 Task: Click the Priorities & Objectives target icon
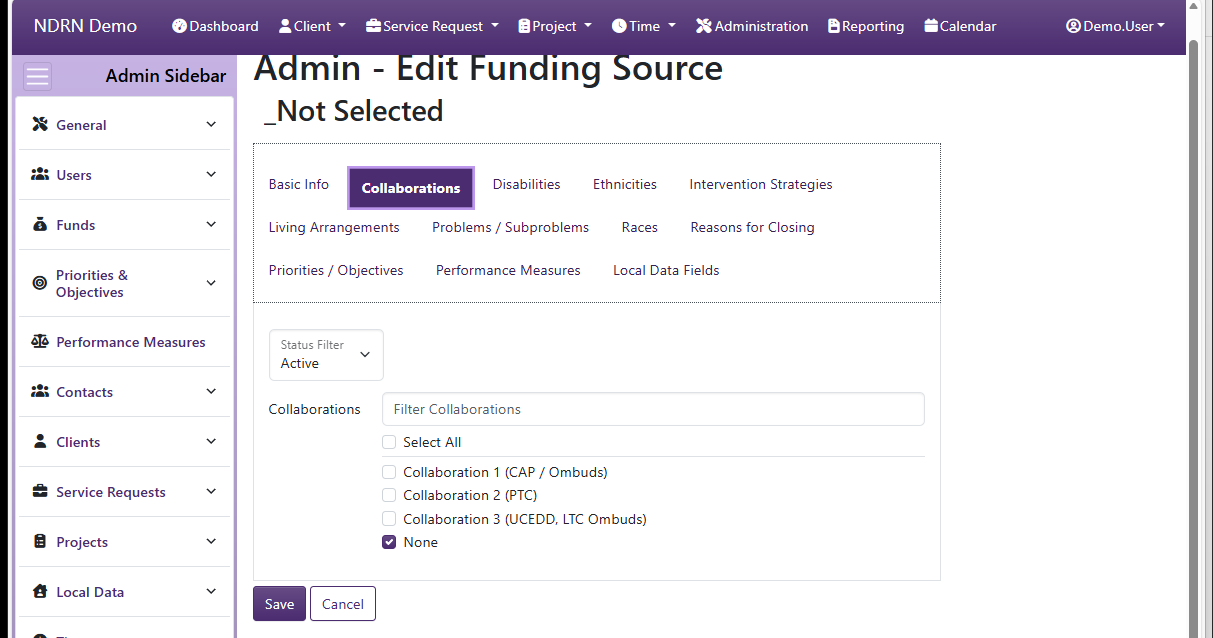pos(40,283)
